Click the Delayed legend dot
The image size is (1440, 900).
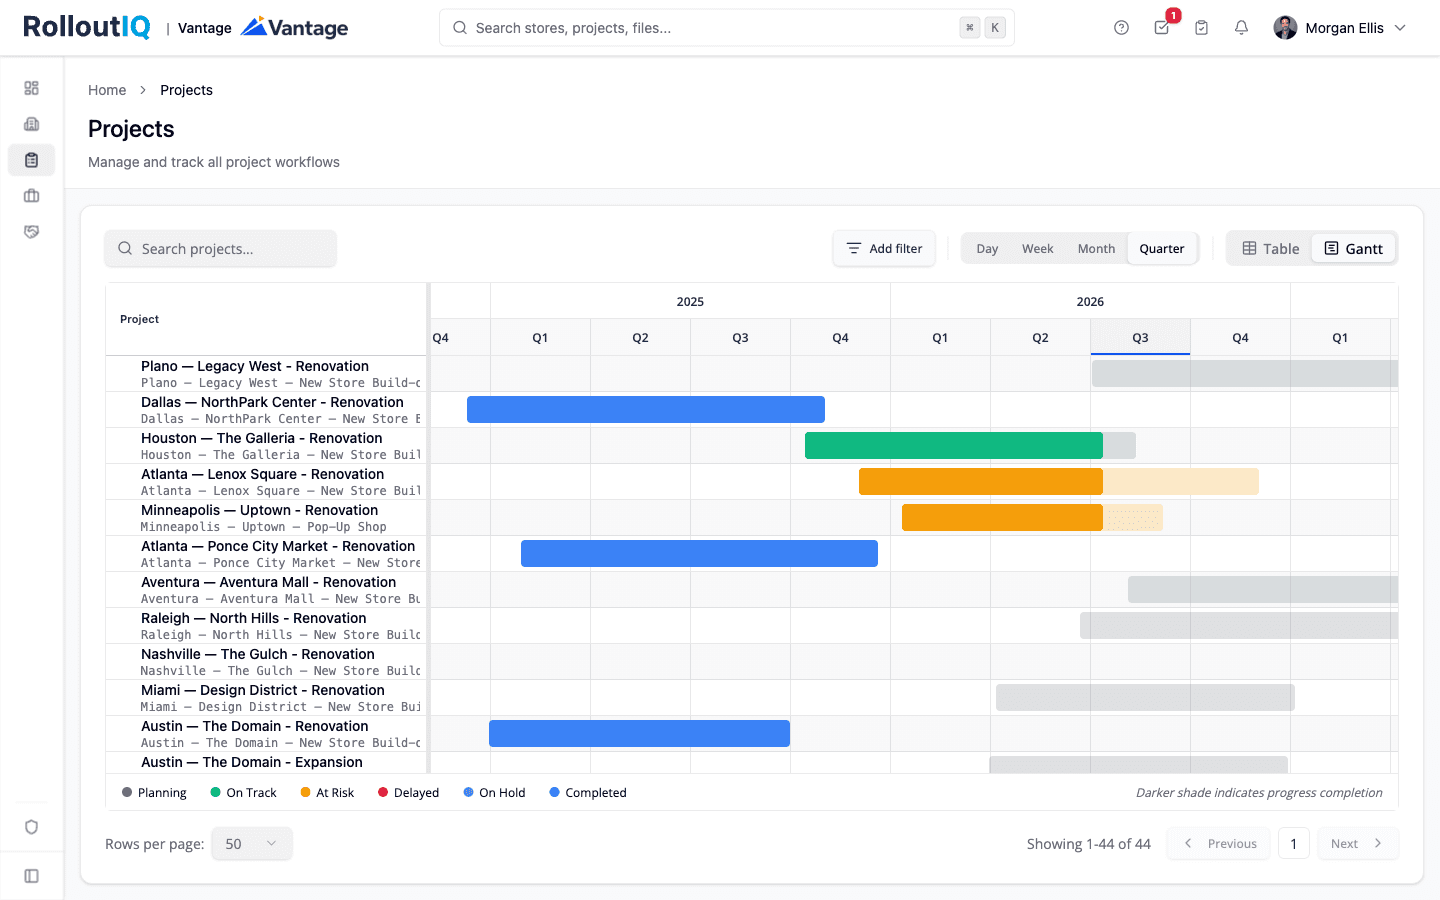383,792
